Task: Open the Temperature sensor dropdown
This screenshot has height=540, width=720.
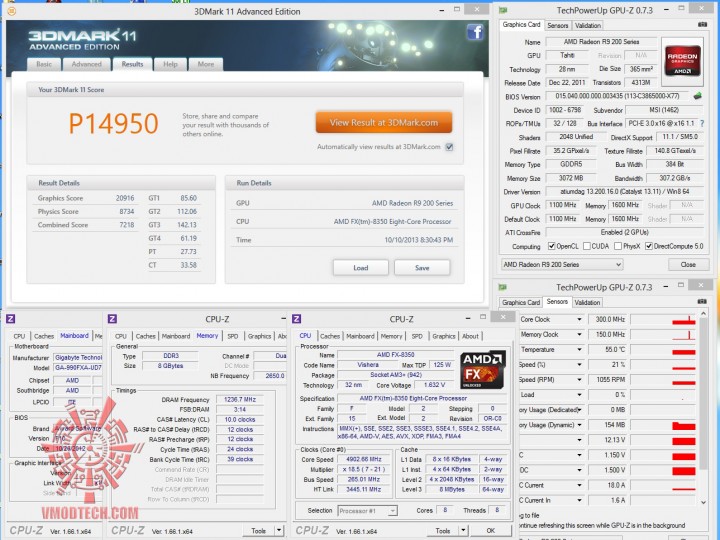Action: 579,349
